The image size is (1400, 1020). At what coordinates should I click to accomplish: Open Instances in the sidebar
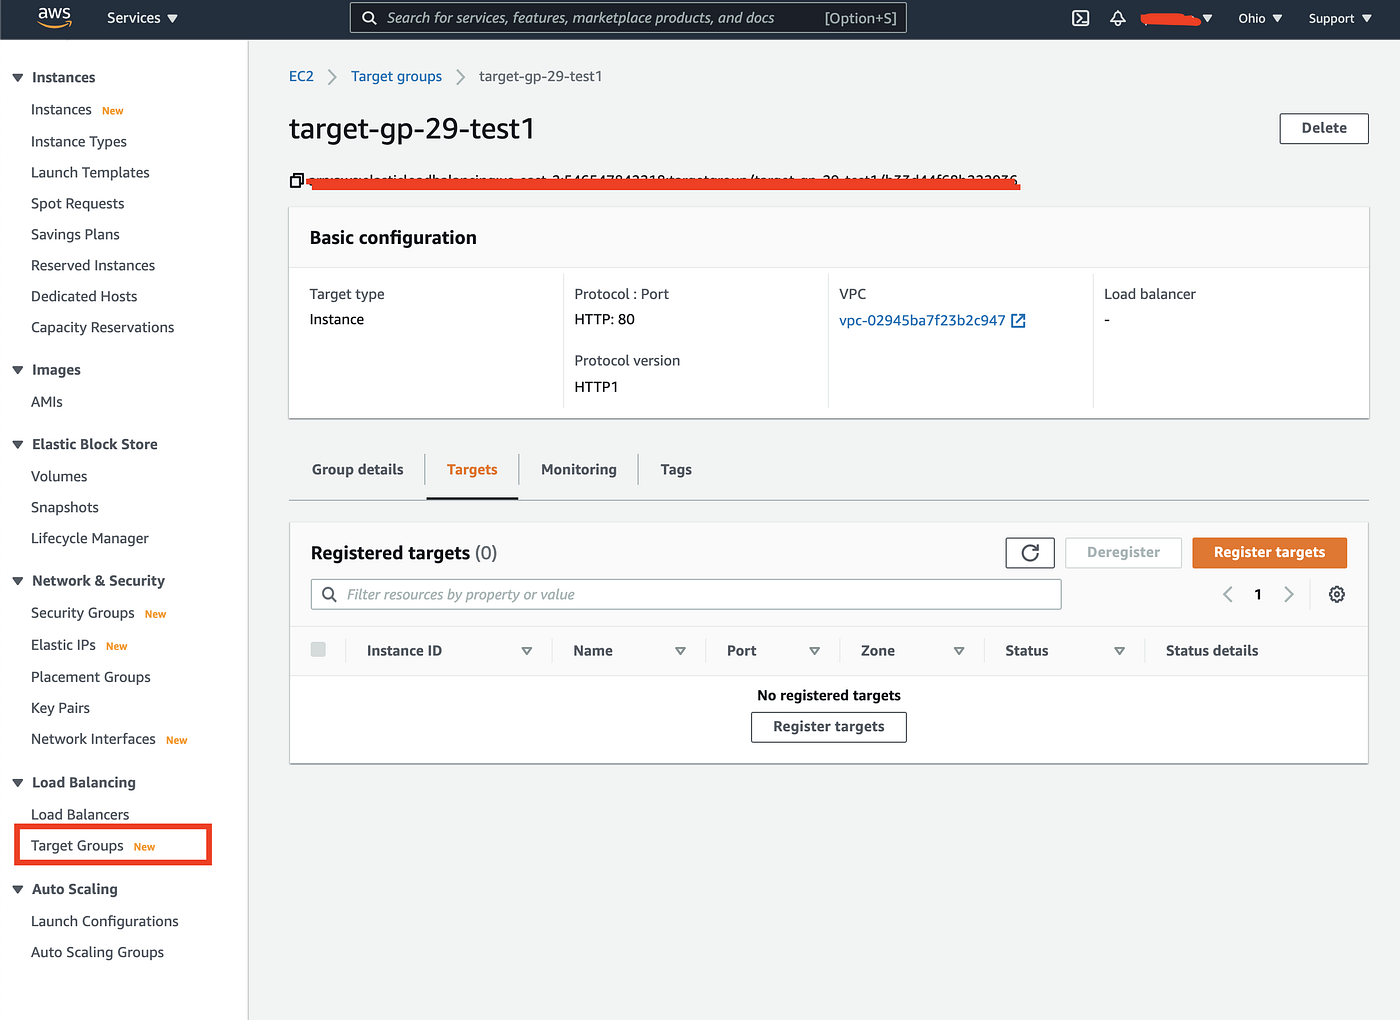tap(61, 110)
